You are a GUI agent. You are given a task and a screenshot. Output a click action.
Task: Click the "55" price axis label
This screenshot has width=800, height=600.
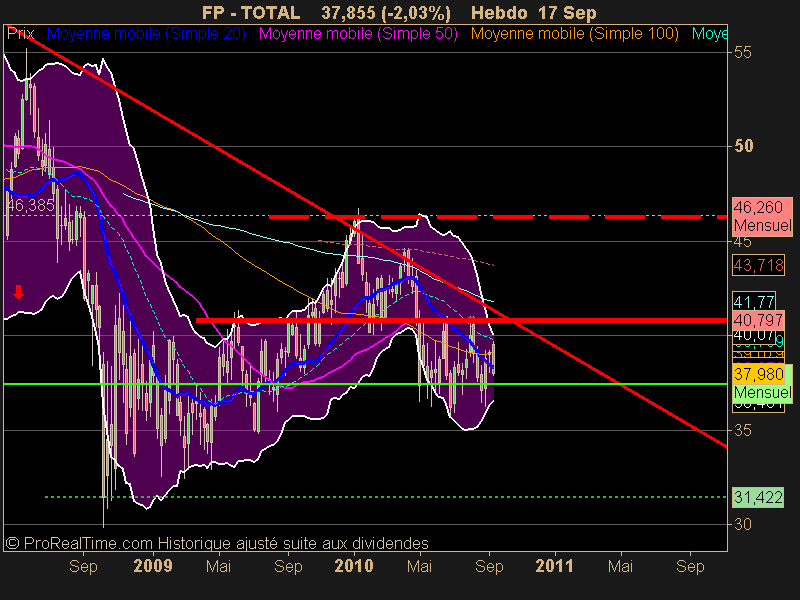743,52
